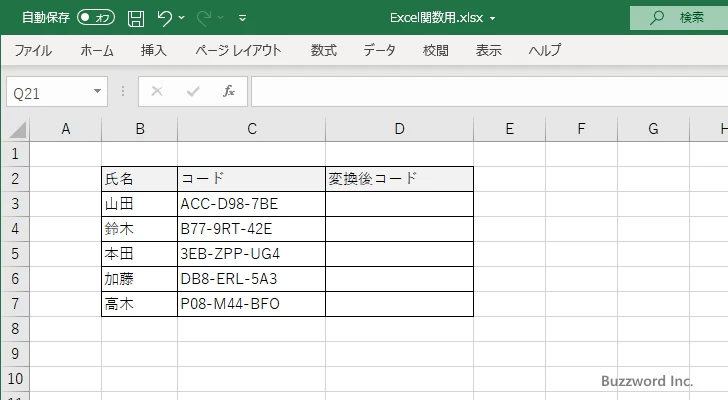Open the ページ レイアウト tab
The image size is (728, 400).
(x=238, y=50)
